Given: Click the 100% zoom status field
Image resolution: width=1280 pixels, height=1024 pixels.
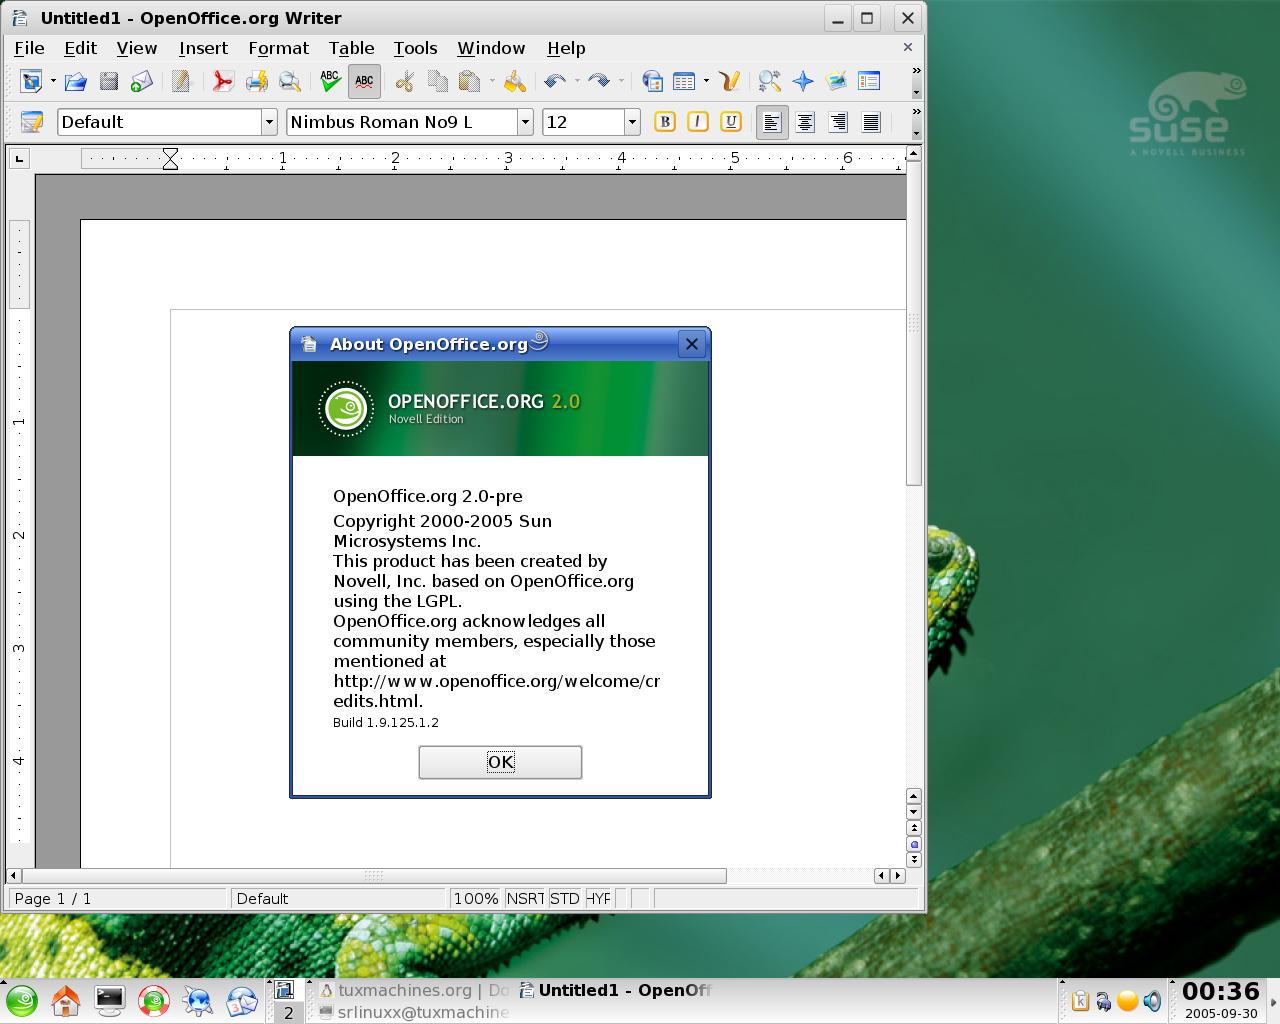Looking at the screenshot, I should coord(476,898).
